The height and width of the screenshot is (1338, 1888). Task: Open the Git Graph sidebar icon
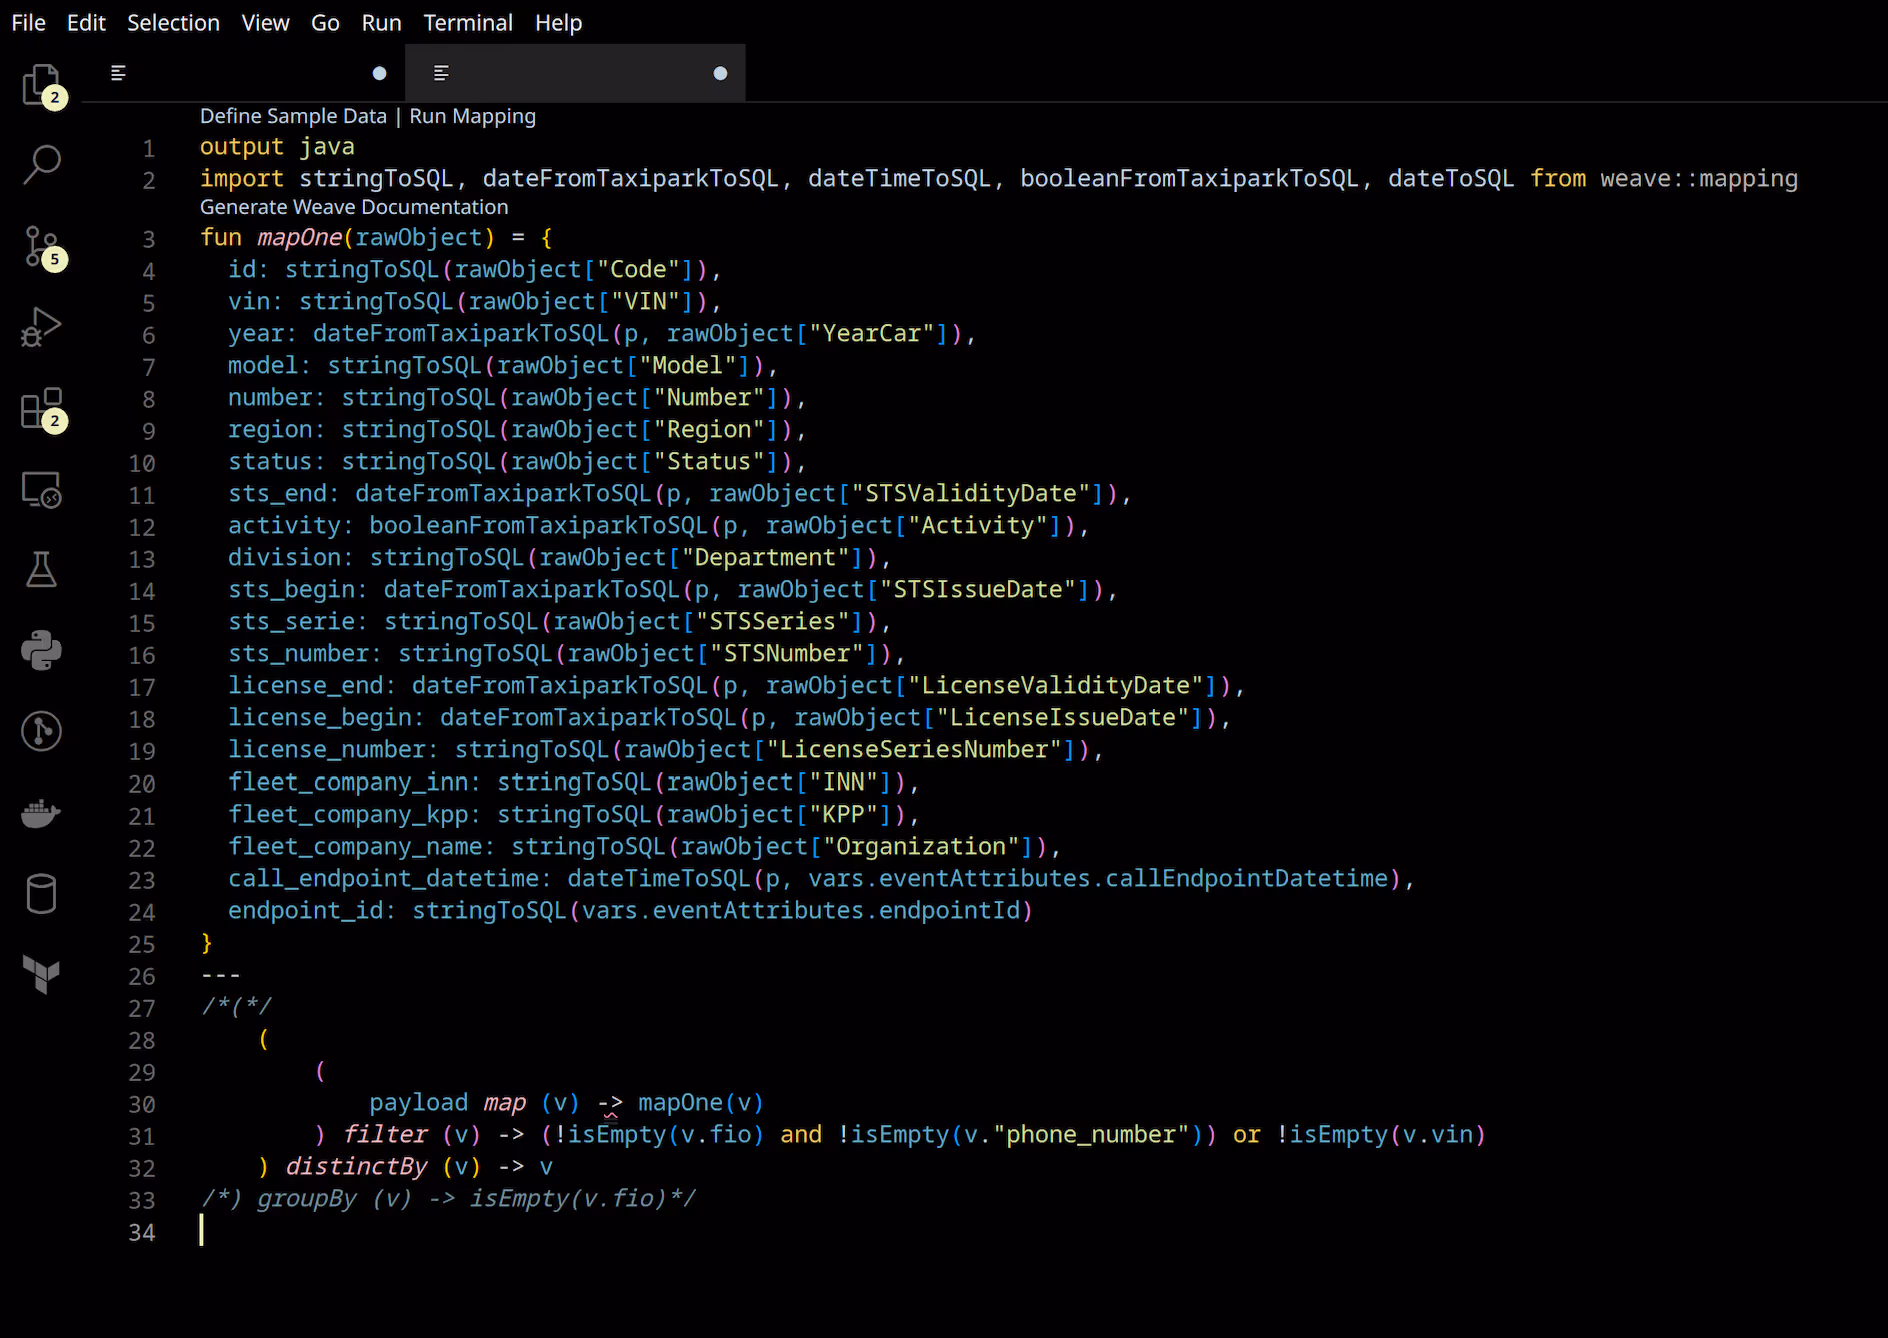[41, 732]
